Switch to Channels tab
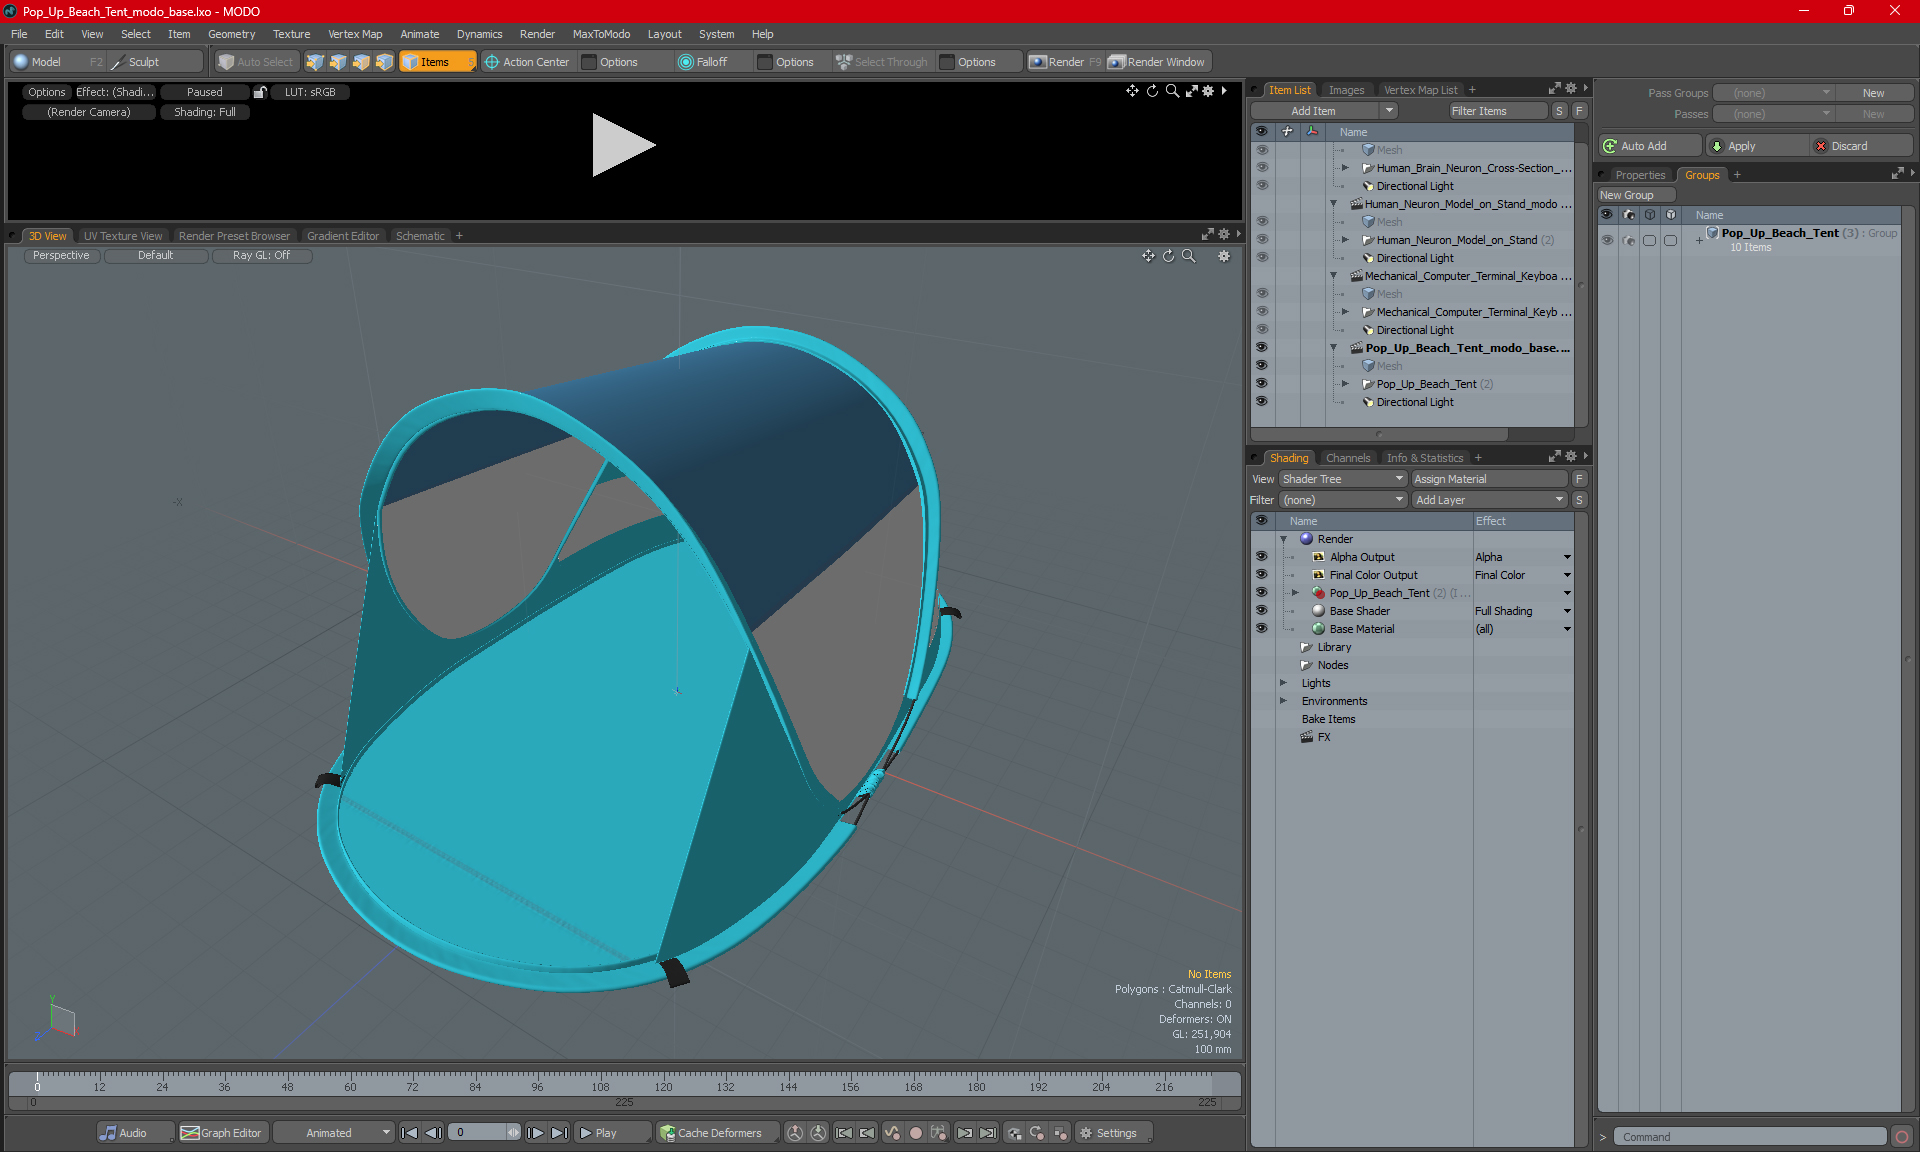The height and width of the screenshot is (1152, 1920). point(1348,458)
